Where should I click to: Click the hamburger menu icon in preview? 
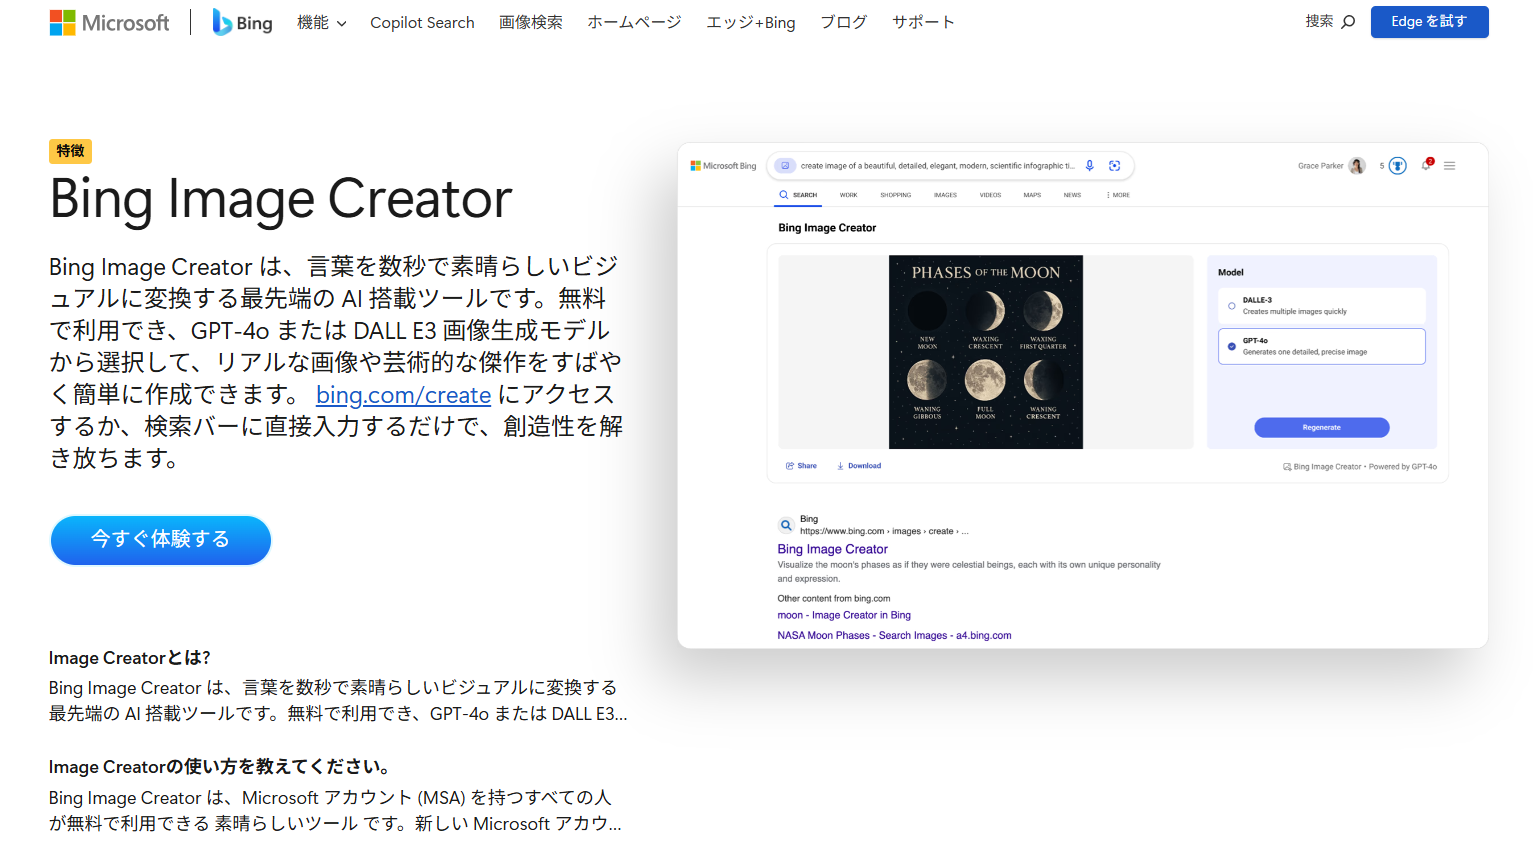pyautogui.click(x=1450, y=166)
